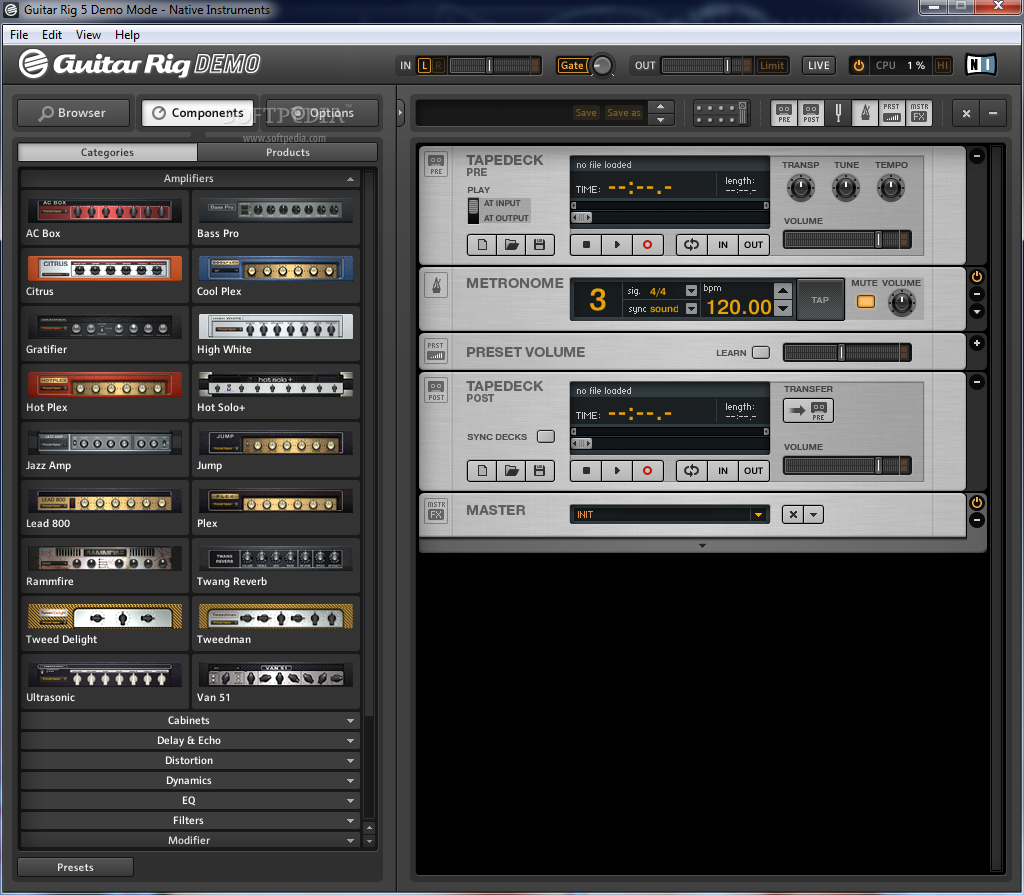
Task: Set loop IN point Tapedeck Pre
Action: click(x=723, y=245)
